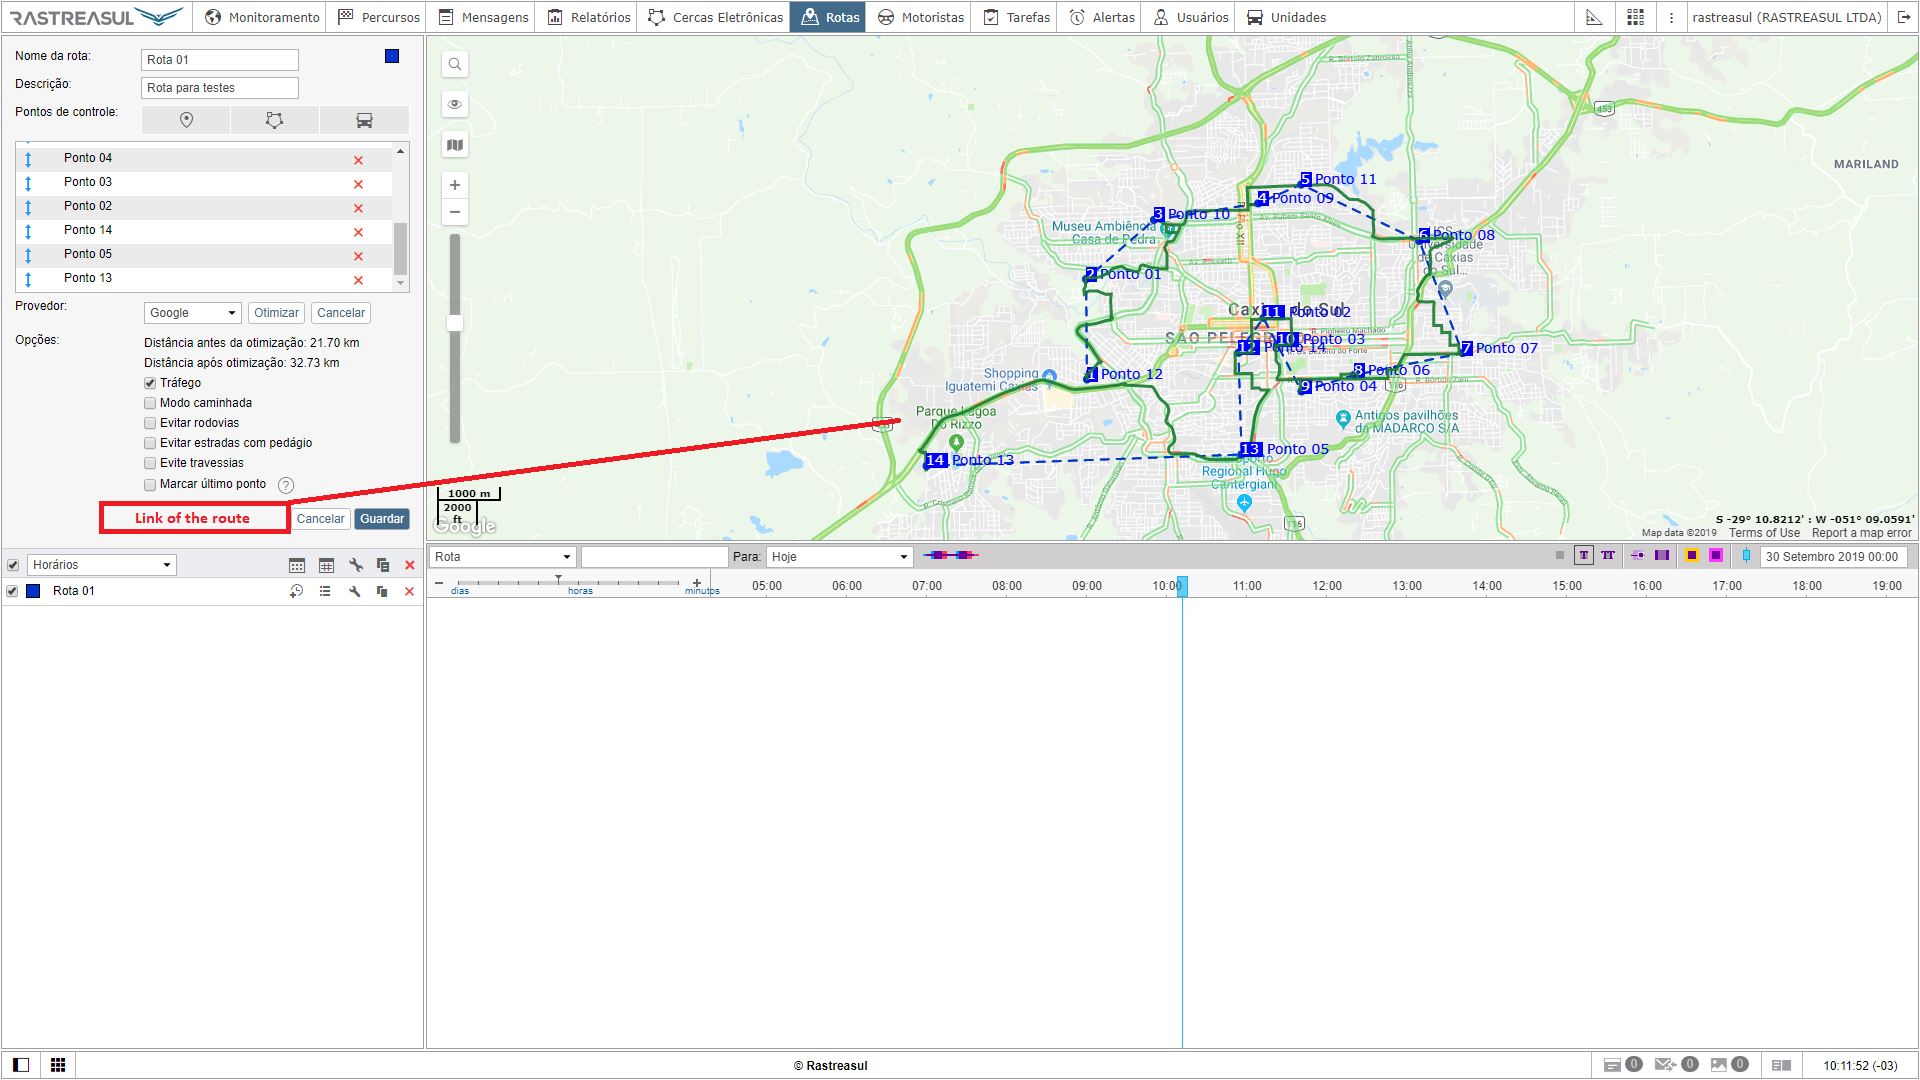The width and height of the screenshot is (1920, 1080).
Task: Open the Google provider dropdown
Action: (192, 313)
